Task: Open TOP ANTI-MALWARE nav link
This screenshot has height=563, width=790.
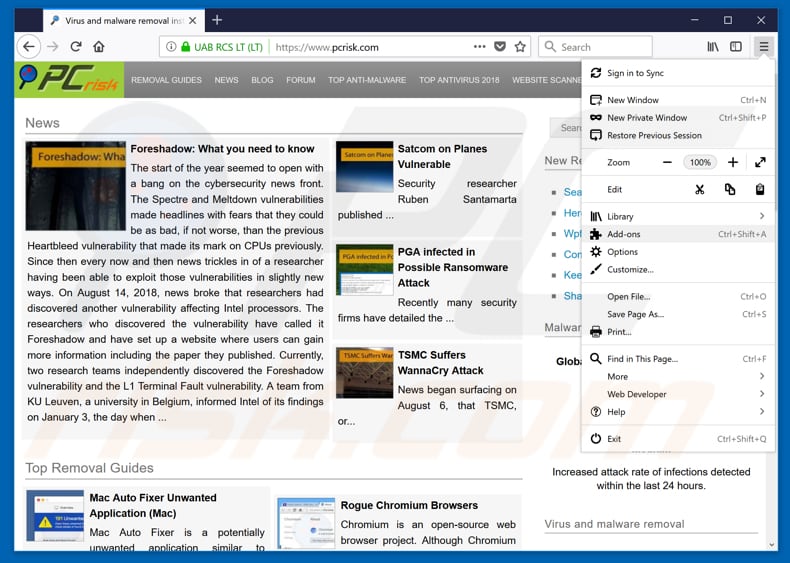Action: tap(367, 80)
